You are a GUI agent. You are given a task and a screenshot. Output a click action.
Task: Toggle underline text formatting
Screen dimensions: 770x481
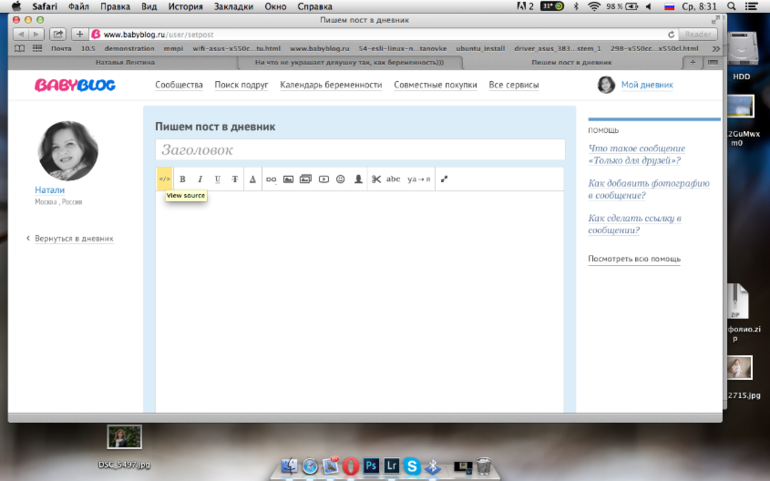[x=217, y=179]
